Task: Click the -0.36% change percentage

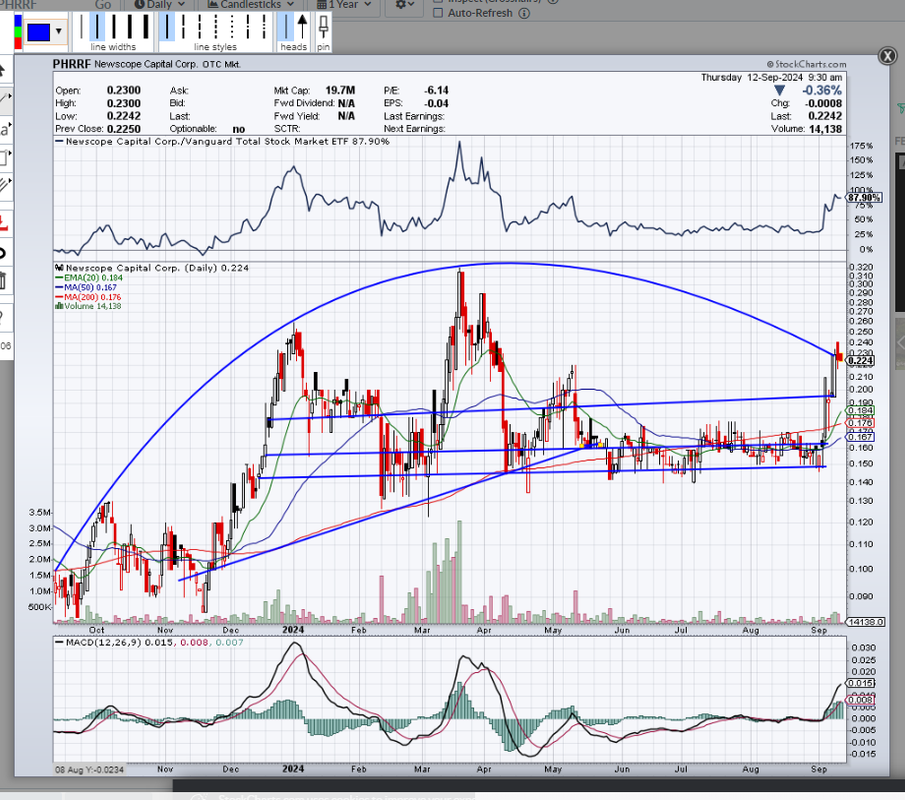Action: 821,91
